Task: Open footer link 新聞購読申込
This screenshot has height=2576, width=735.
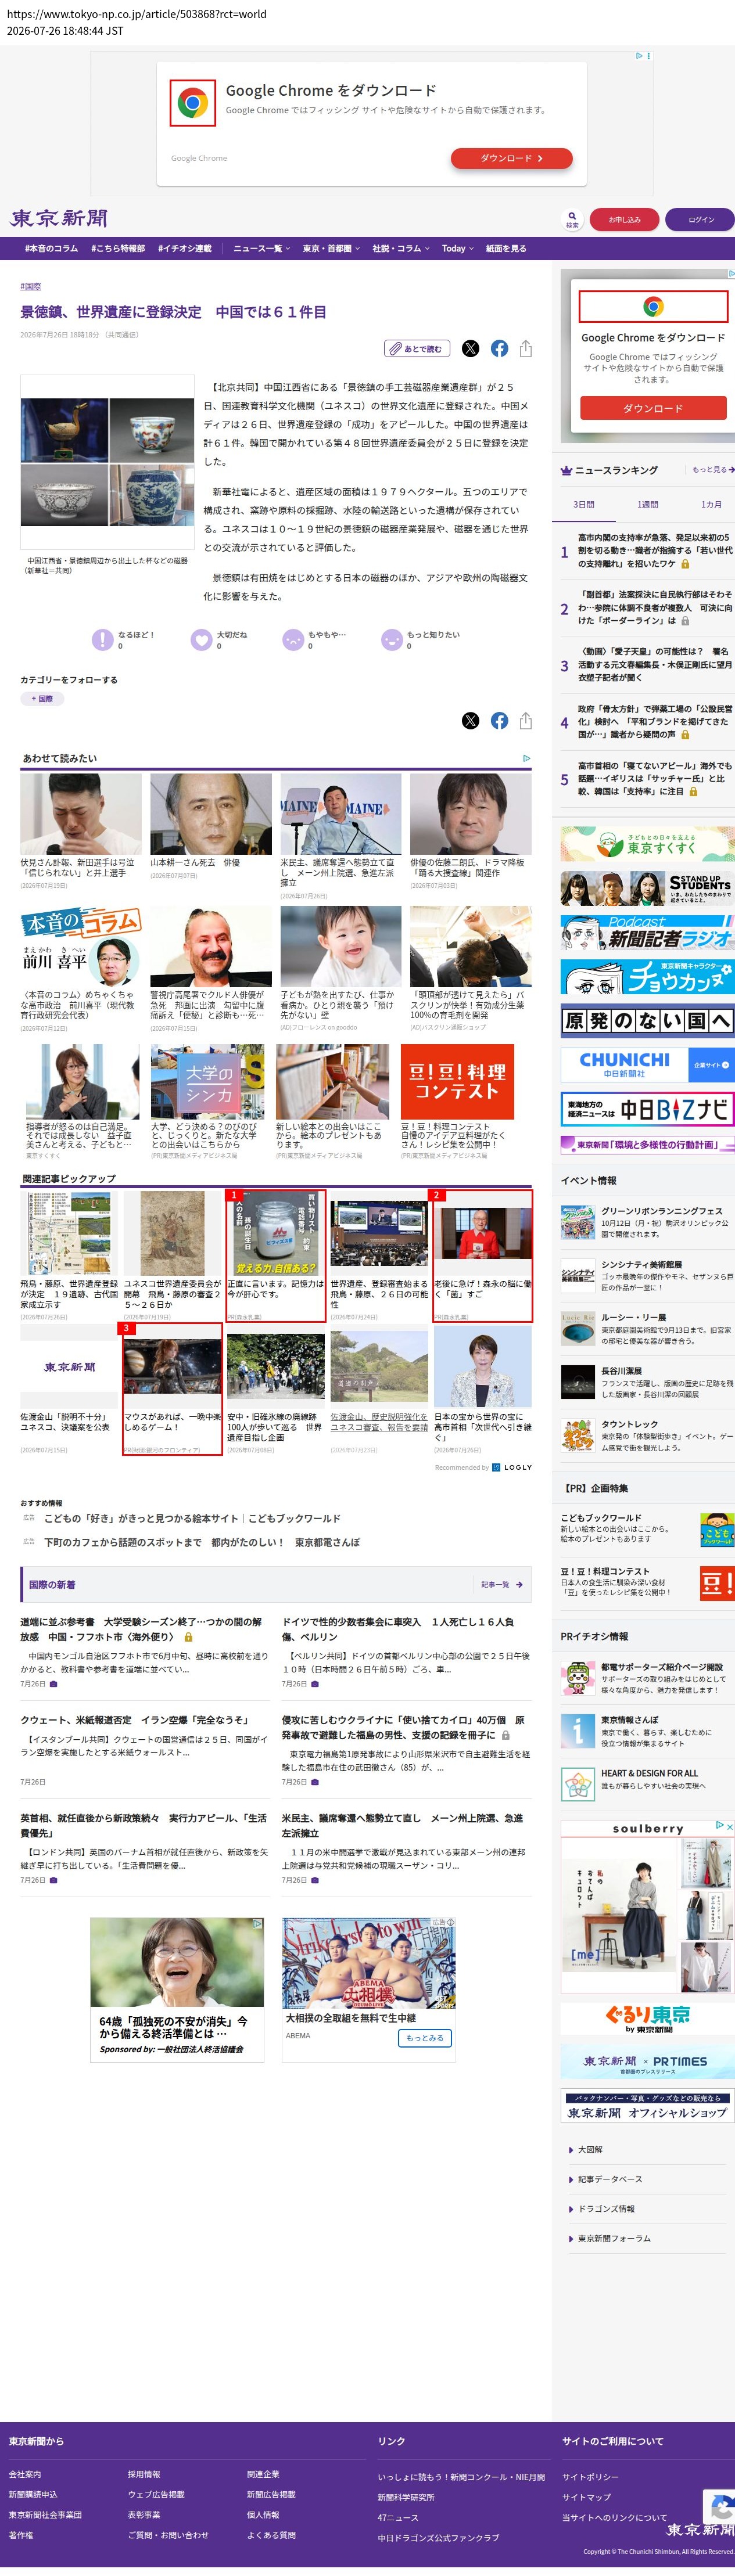Action: (33, 2494)
